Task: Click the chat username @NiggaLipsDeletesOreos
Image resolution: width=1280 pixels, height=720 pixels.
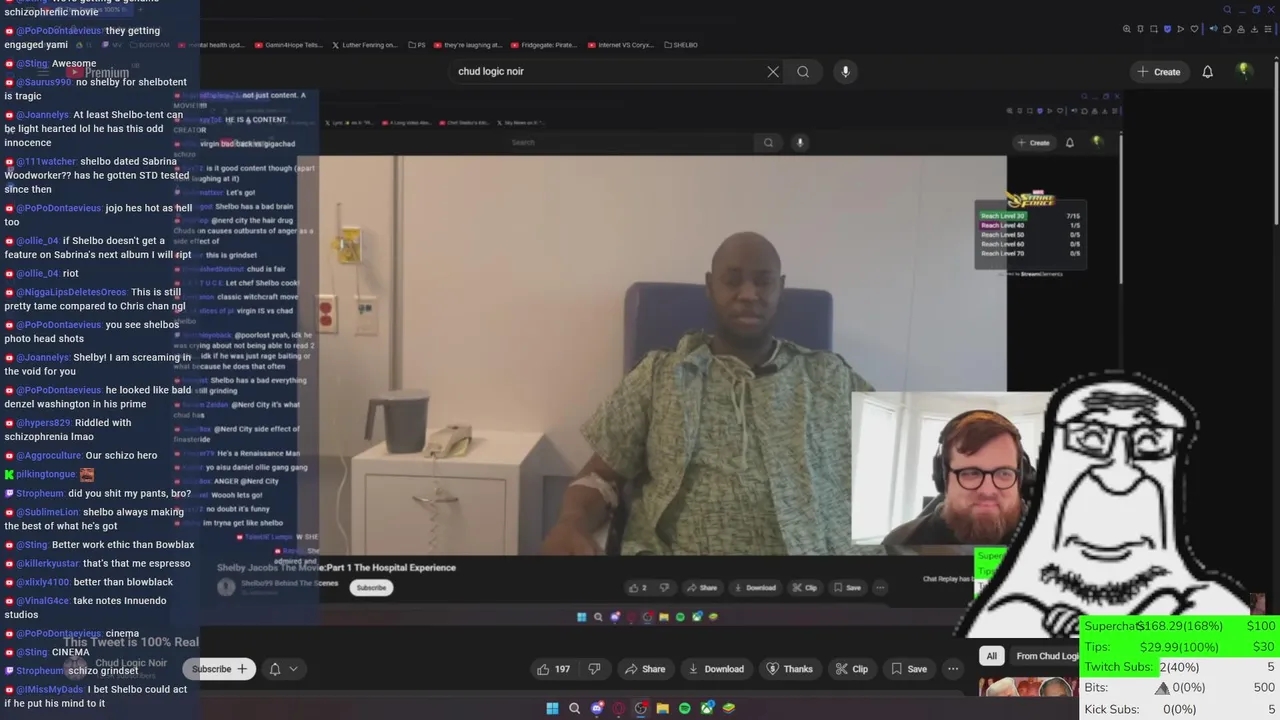Action: (71, 292)
